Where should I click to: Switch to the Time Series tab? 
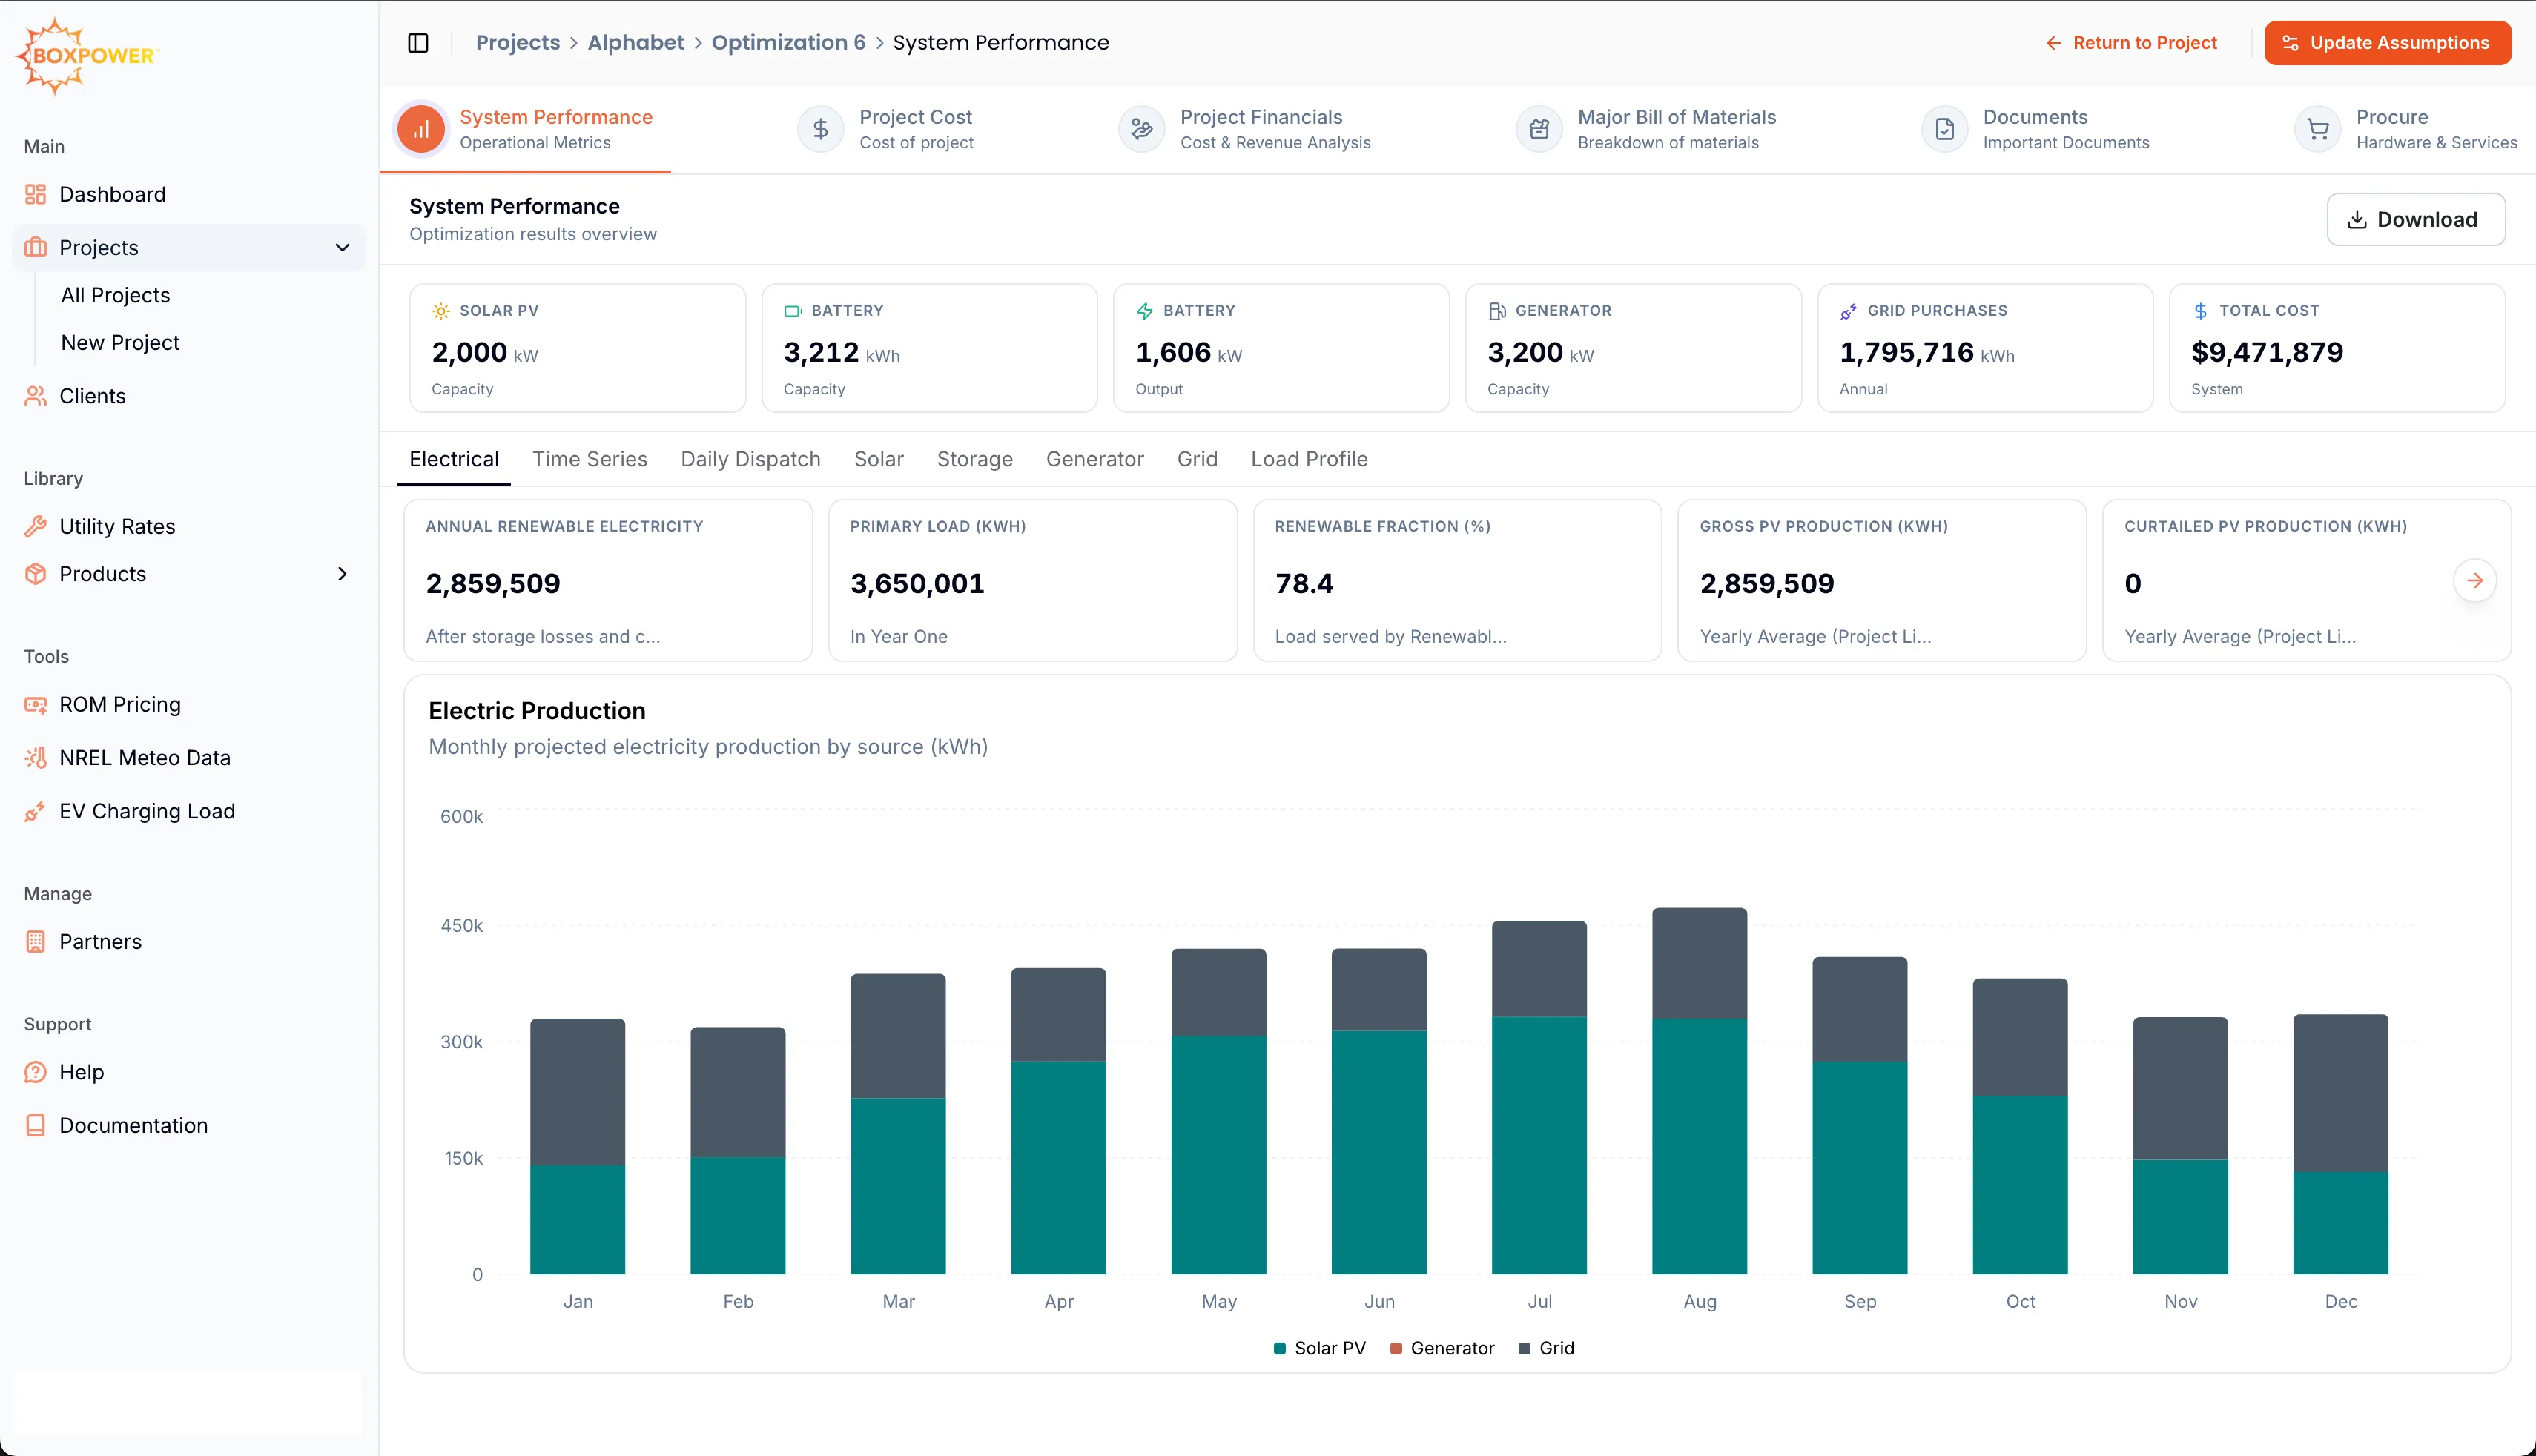pos(590,459)
